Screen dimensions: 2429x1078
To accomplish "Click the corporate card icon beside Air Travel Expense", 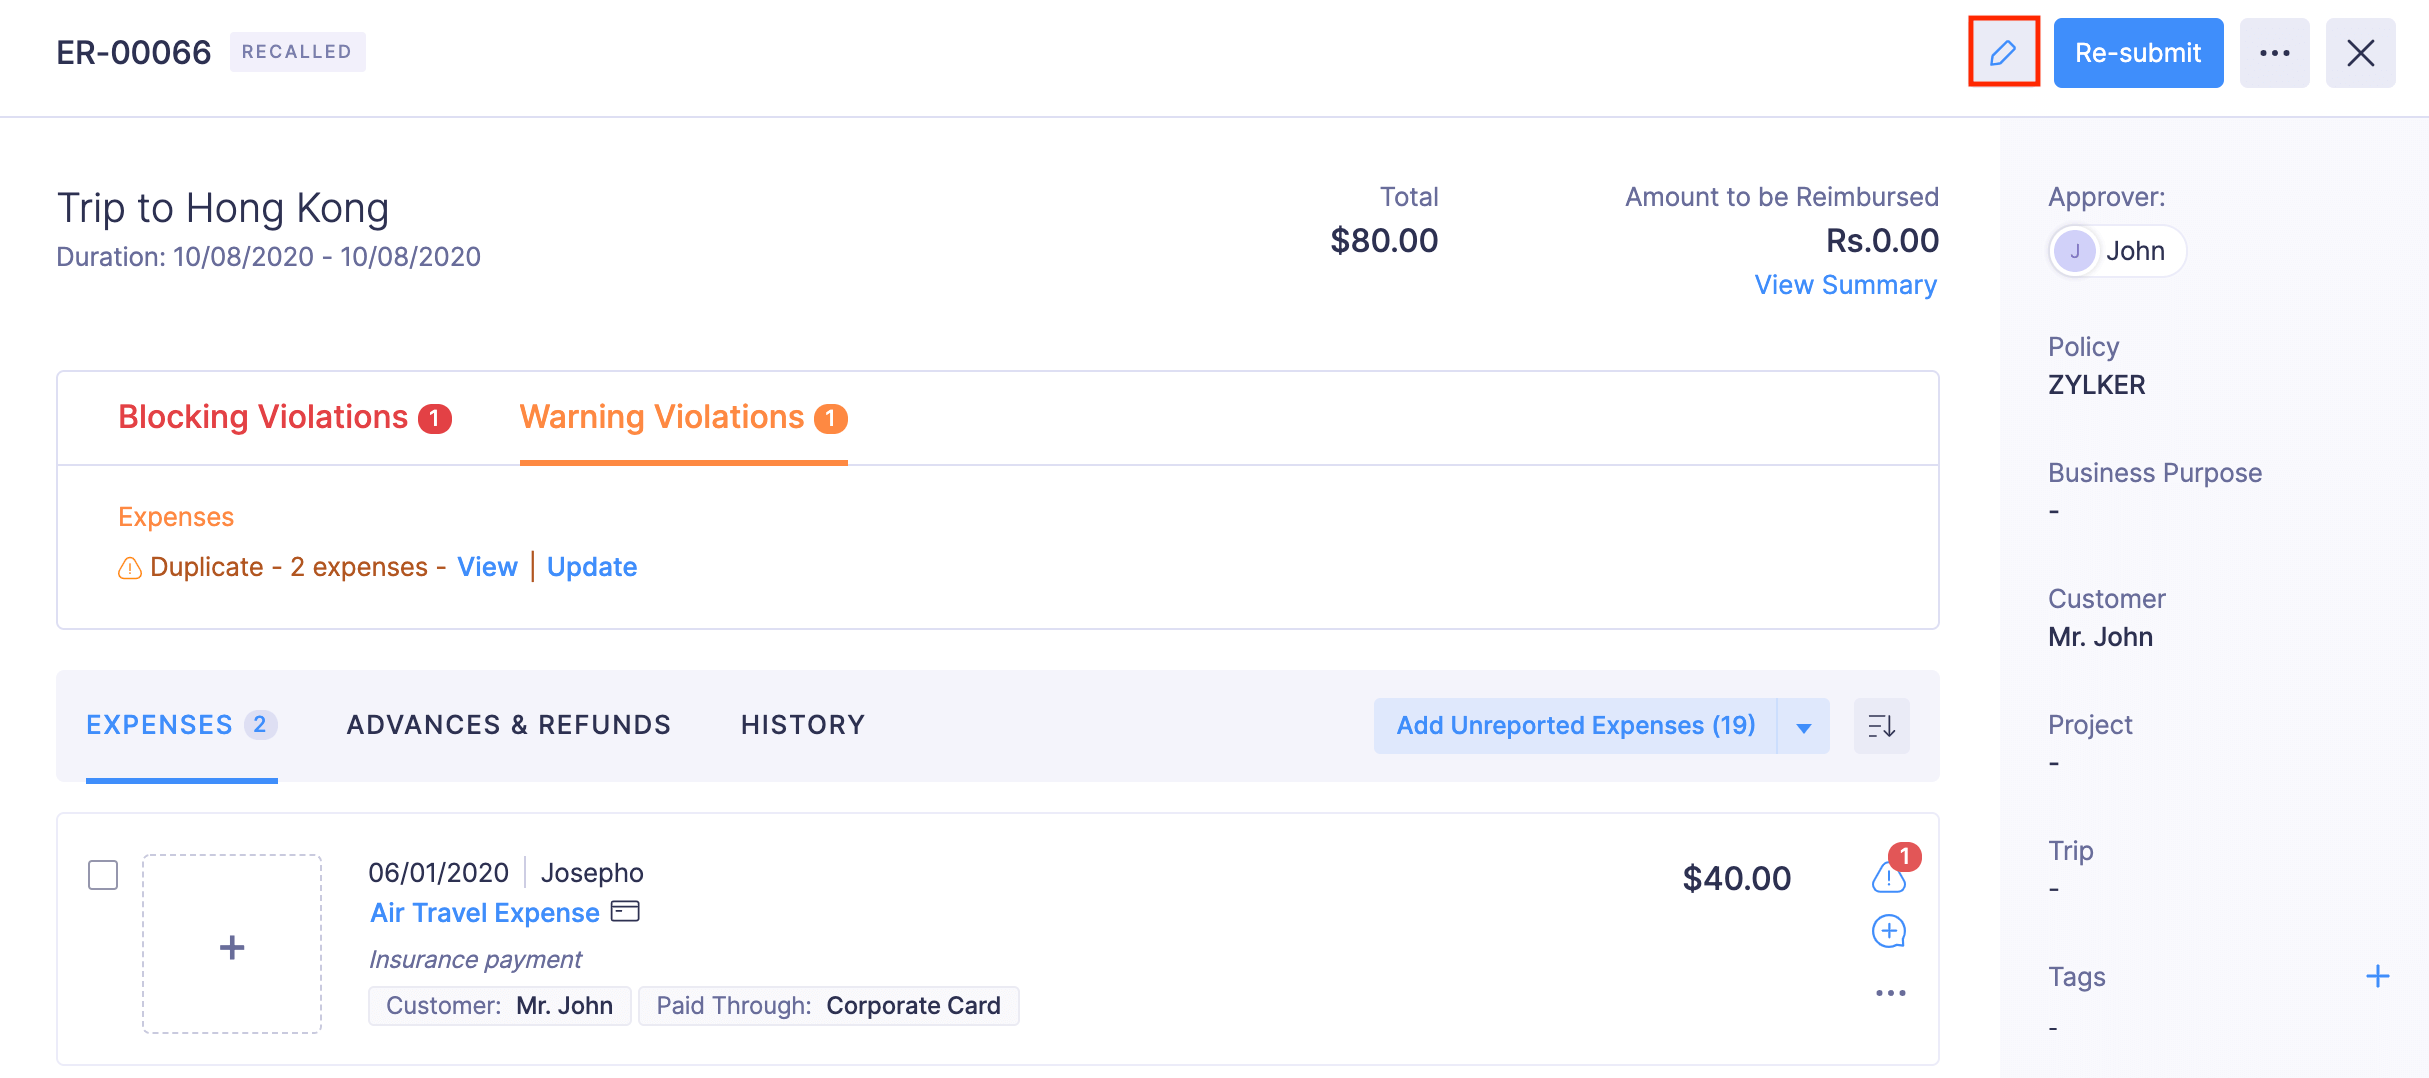I will pos(625,912).
